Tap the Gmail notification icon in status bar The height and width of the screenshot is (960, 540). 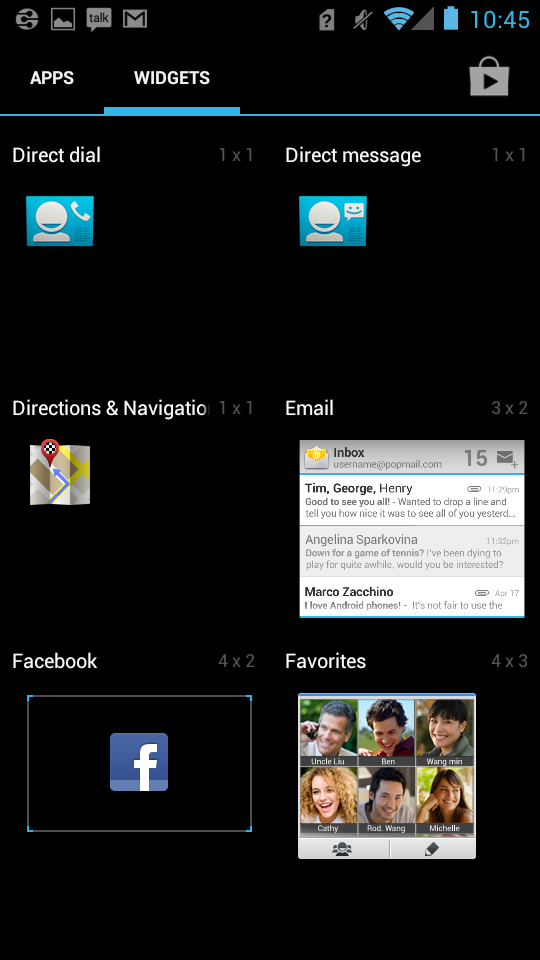tap(135, 19)
